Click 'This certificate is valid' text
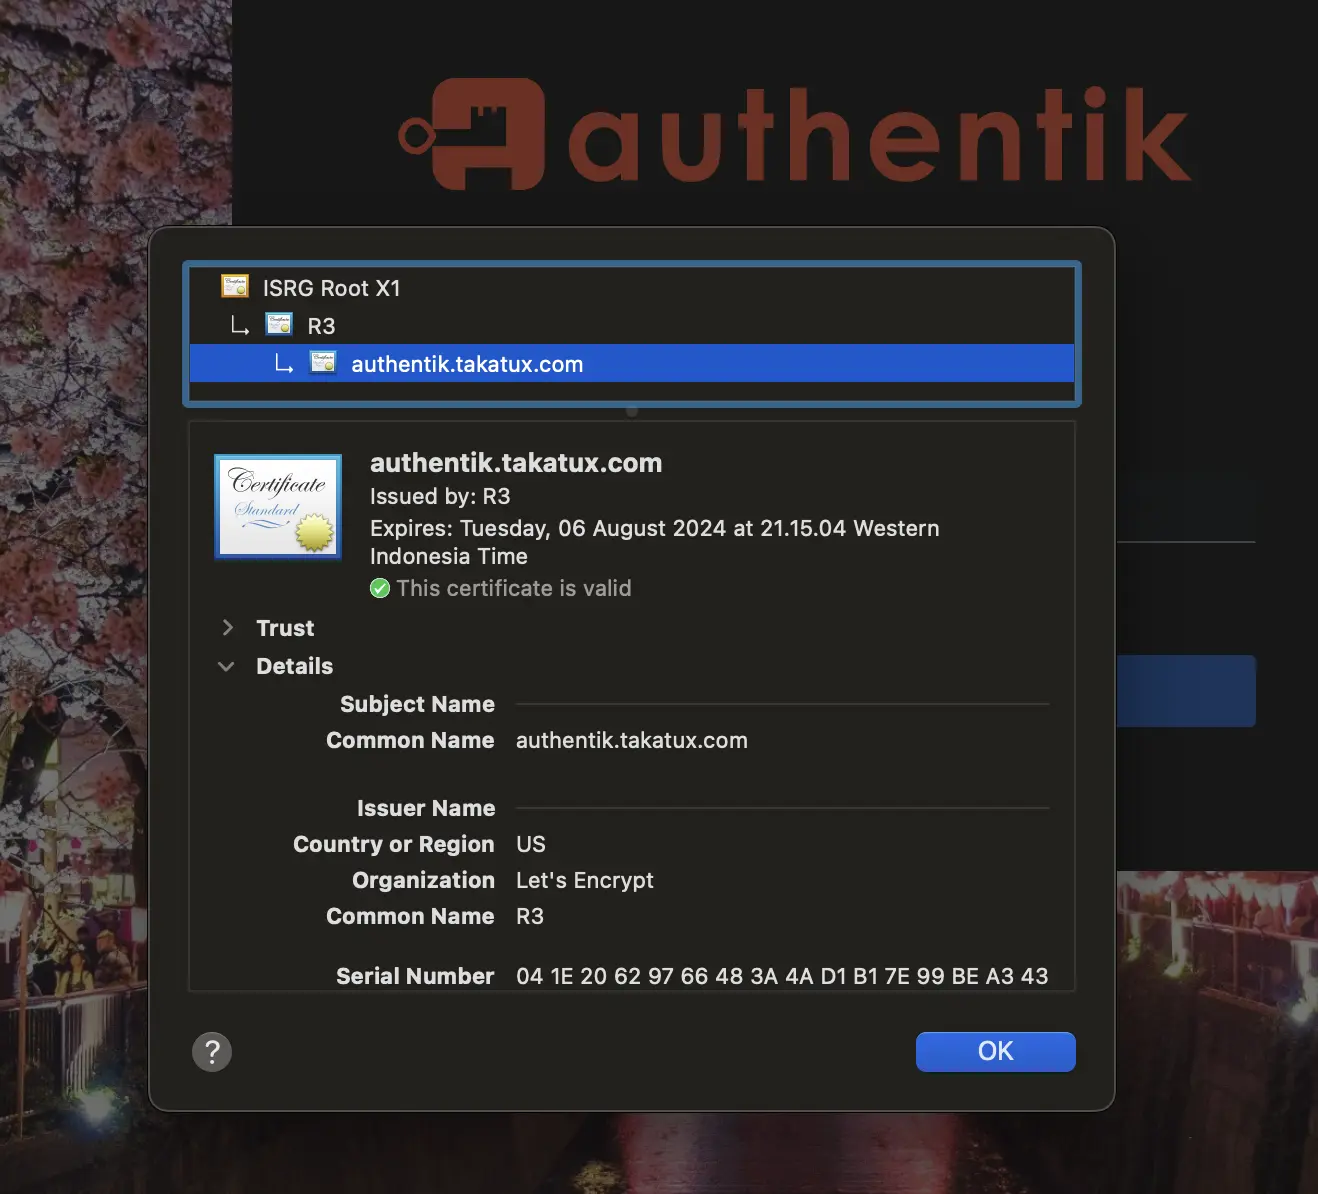 (514, 588)
